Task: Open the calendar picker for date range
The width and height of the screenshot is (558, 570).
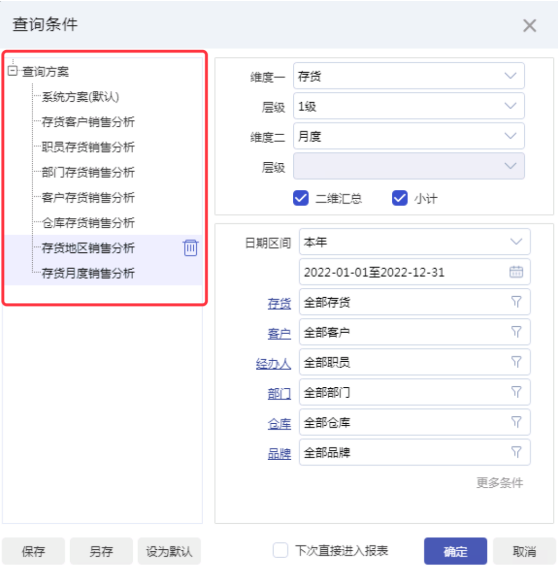Action: tap(516, 272)
